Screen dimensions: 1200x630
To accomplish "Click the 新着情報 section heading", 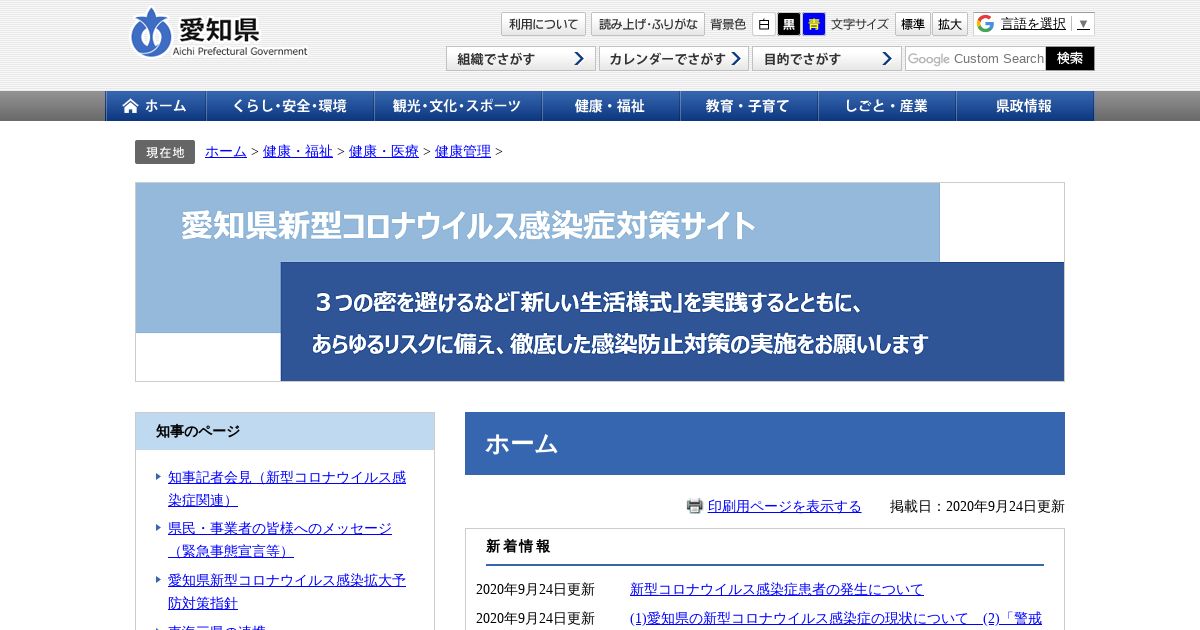I will pyautogui.click(x=518, y=546).
